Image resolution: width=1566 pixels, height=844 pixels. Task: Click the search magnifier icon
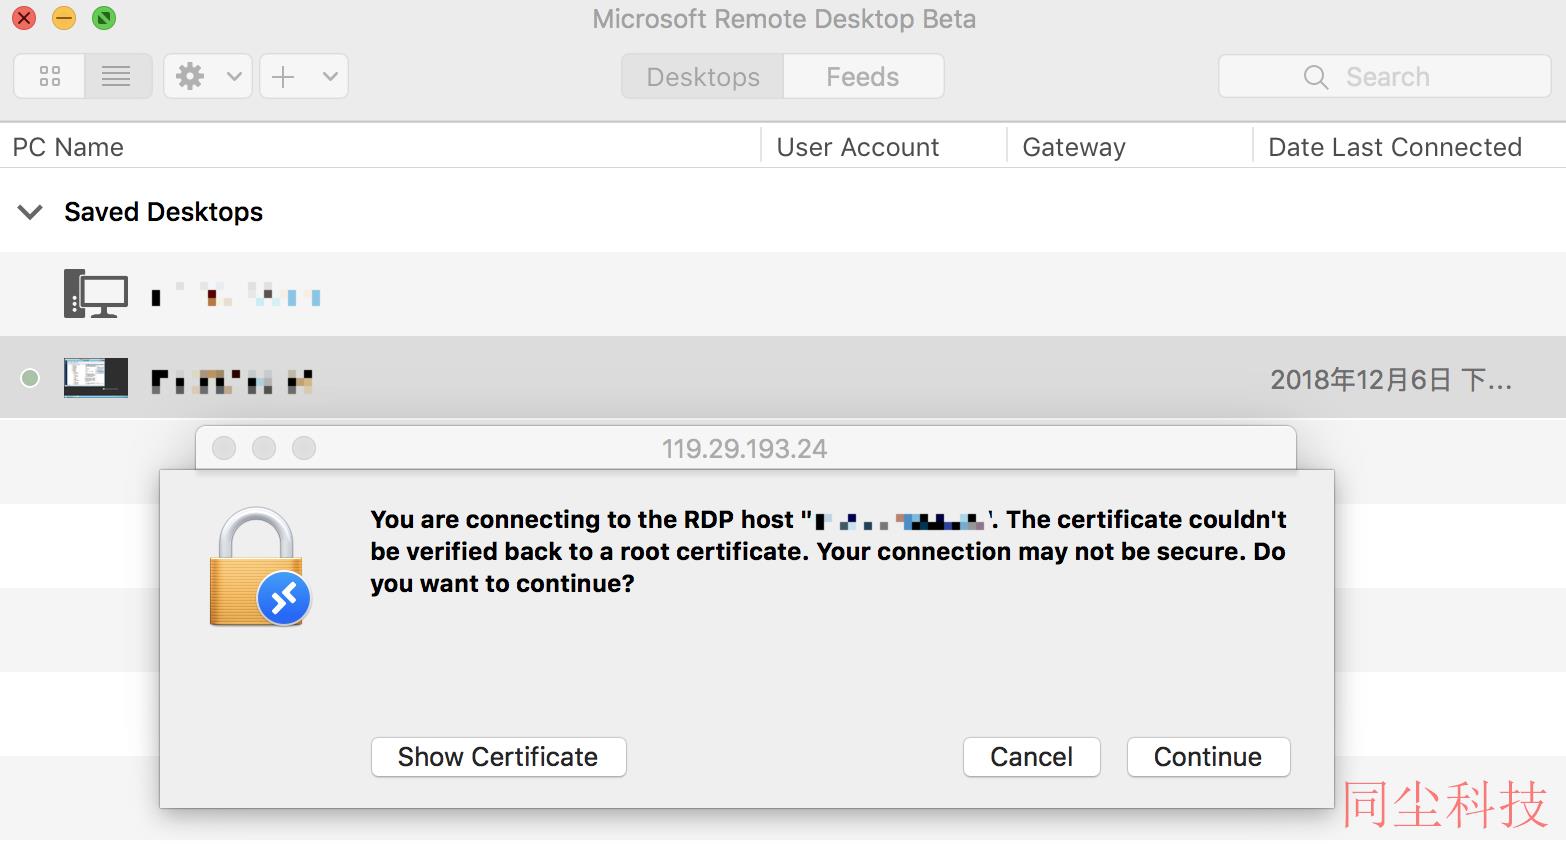(1316, 77)
